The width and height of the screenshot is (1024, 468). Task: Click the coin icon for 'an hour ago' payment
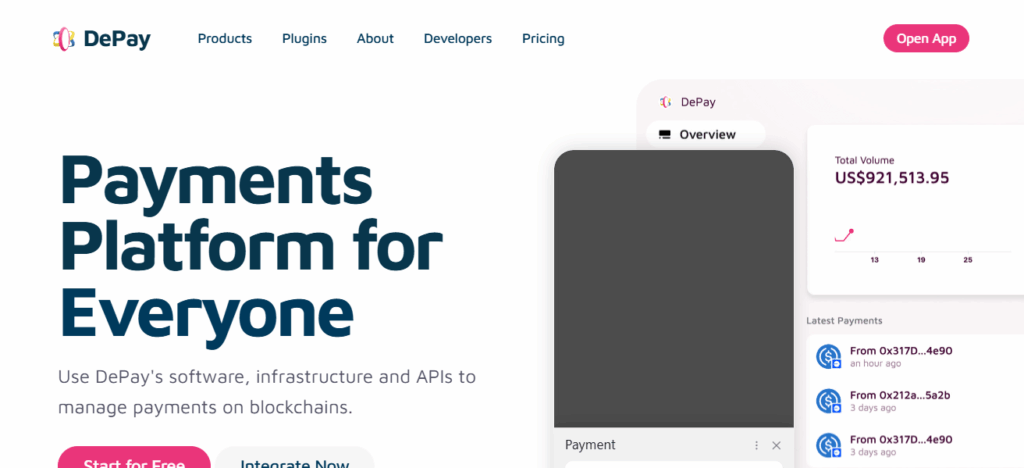pos(828,357)
